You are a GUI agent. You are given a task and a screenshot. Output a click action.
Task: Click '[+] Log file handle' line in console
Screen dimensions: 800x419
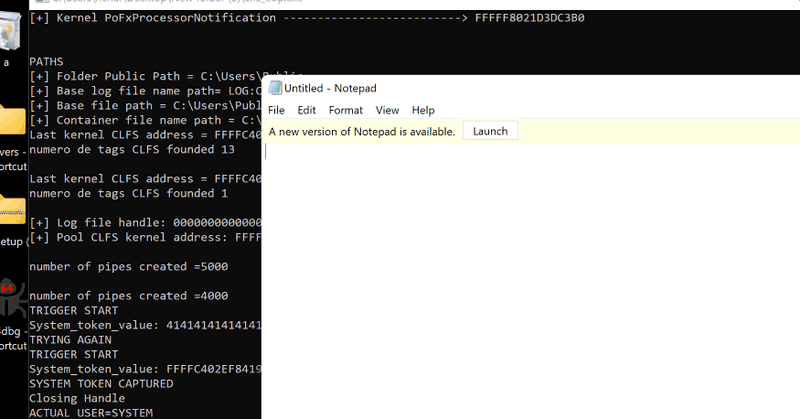coord(145,223)
